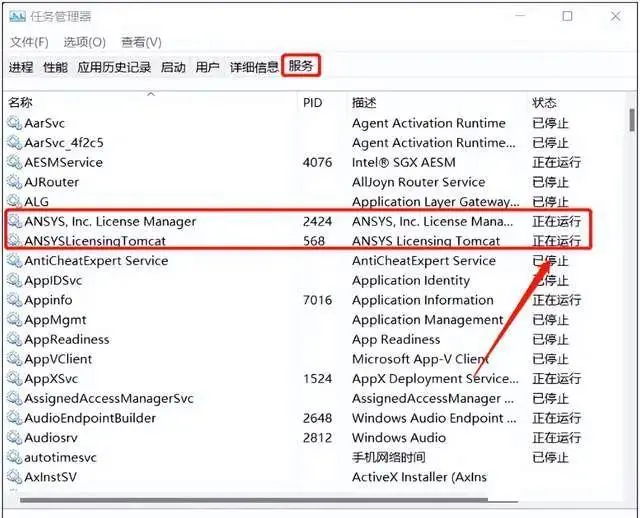Viewport: 640px width, 518px height.
Task: Click the autotimesvc service icon
Action: (x=14, y=457)
